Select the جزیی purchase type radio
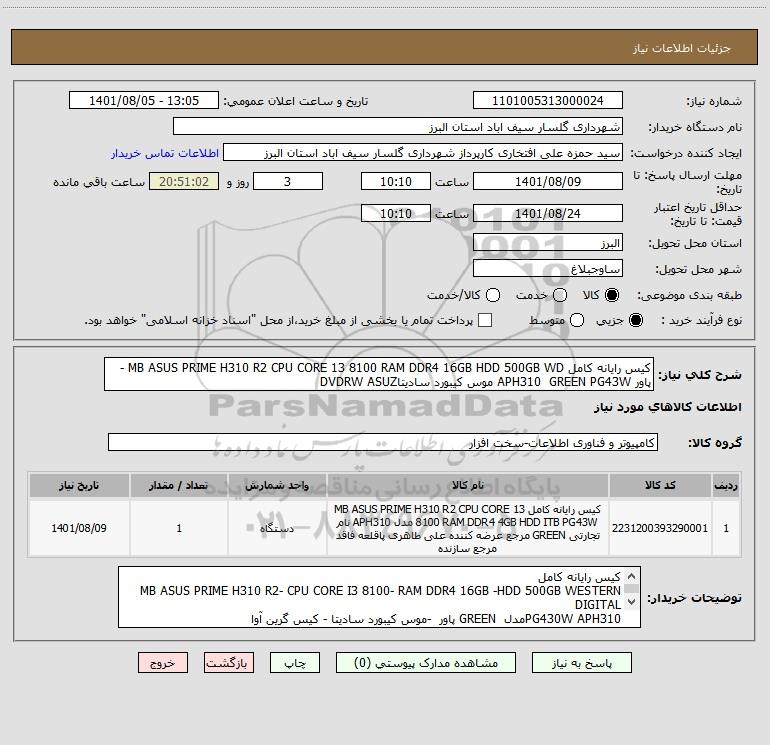The height and width of the screenshot is (745, 770). [635, 320]
